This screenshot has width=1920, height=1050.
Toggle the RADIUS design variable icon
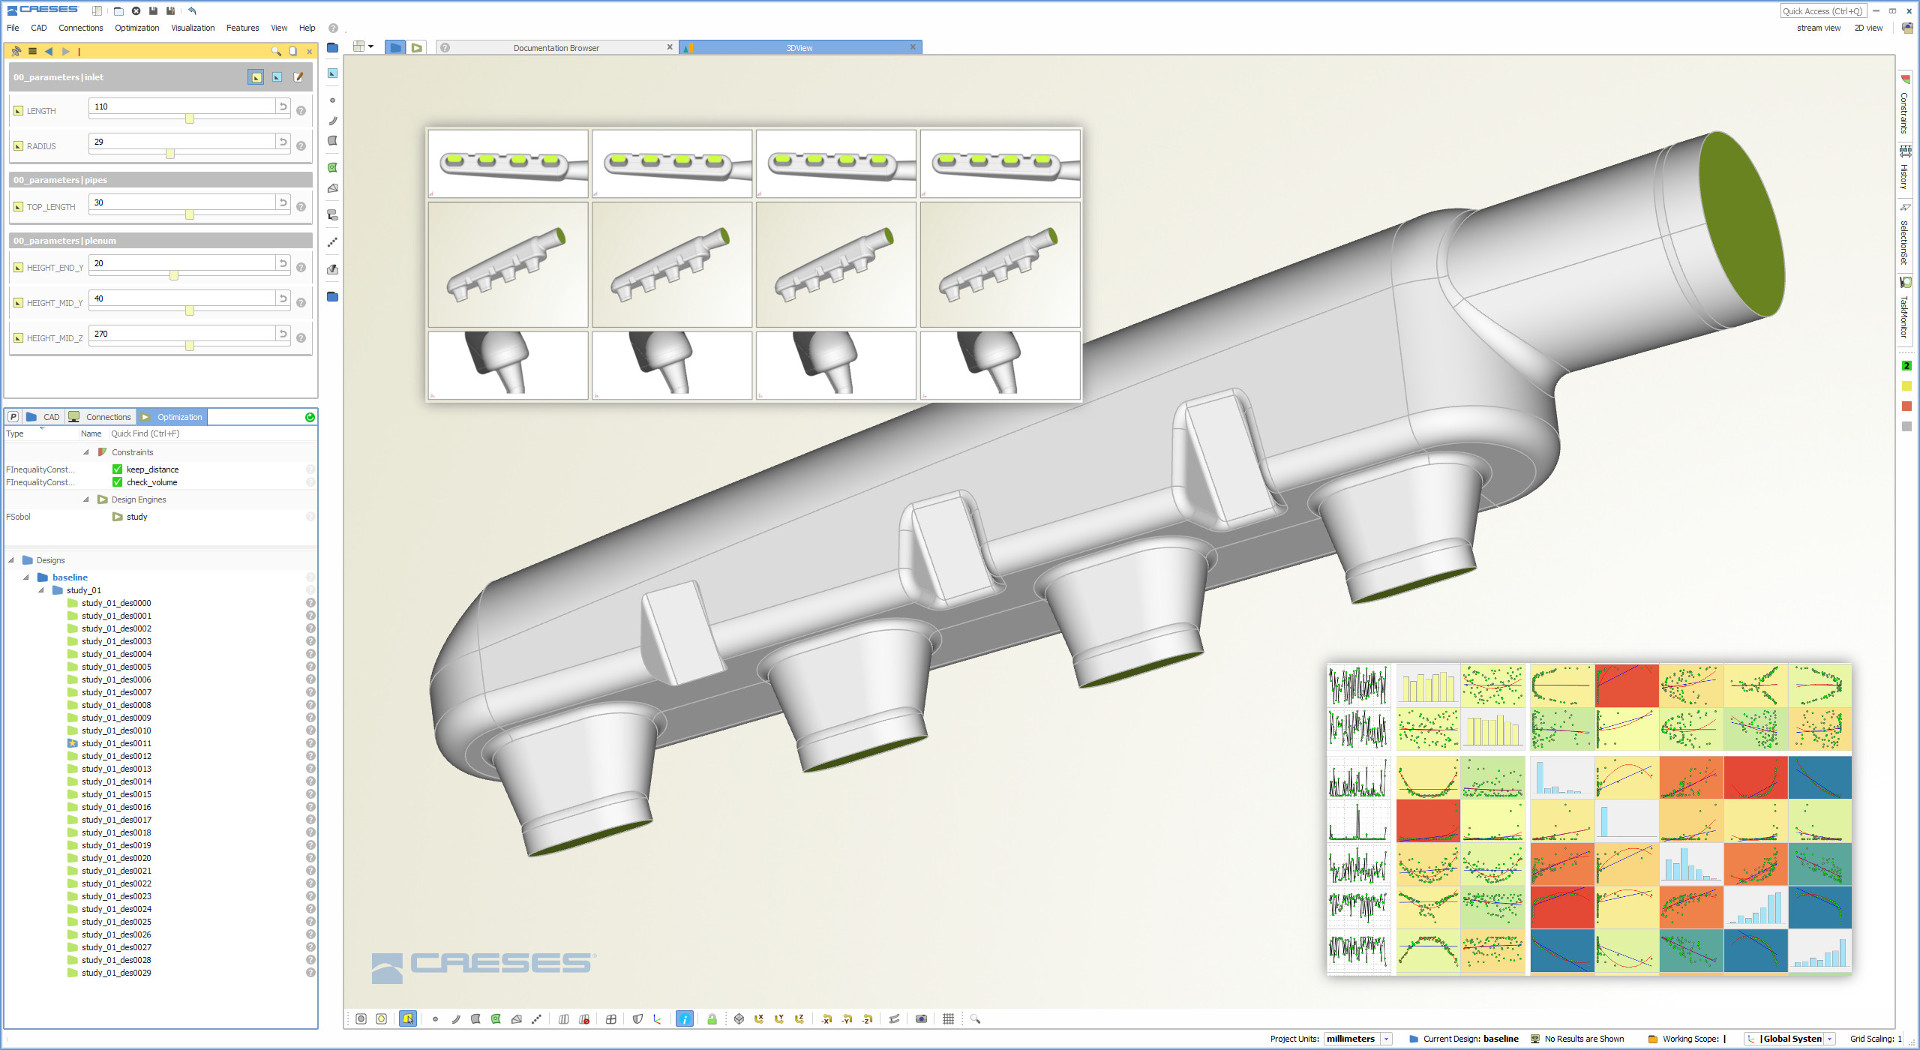coord(18,146)
